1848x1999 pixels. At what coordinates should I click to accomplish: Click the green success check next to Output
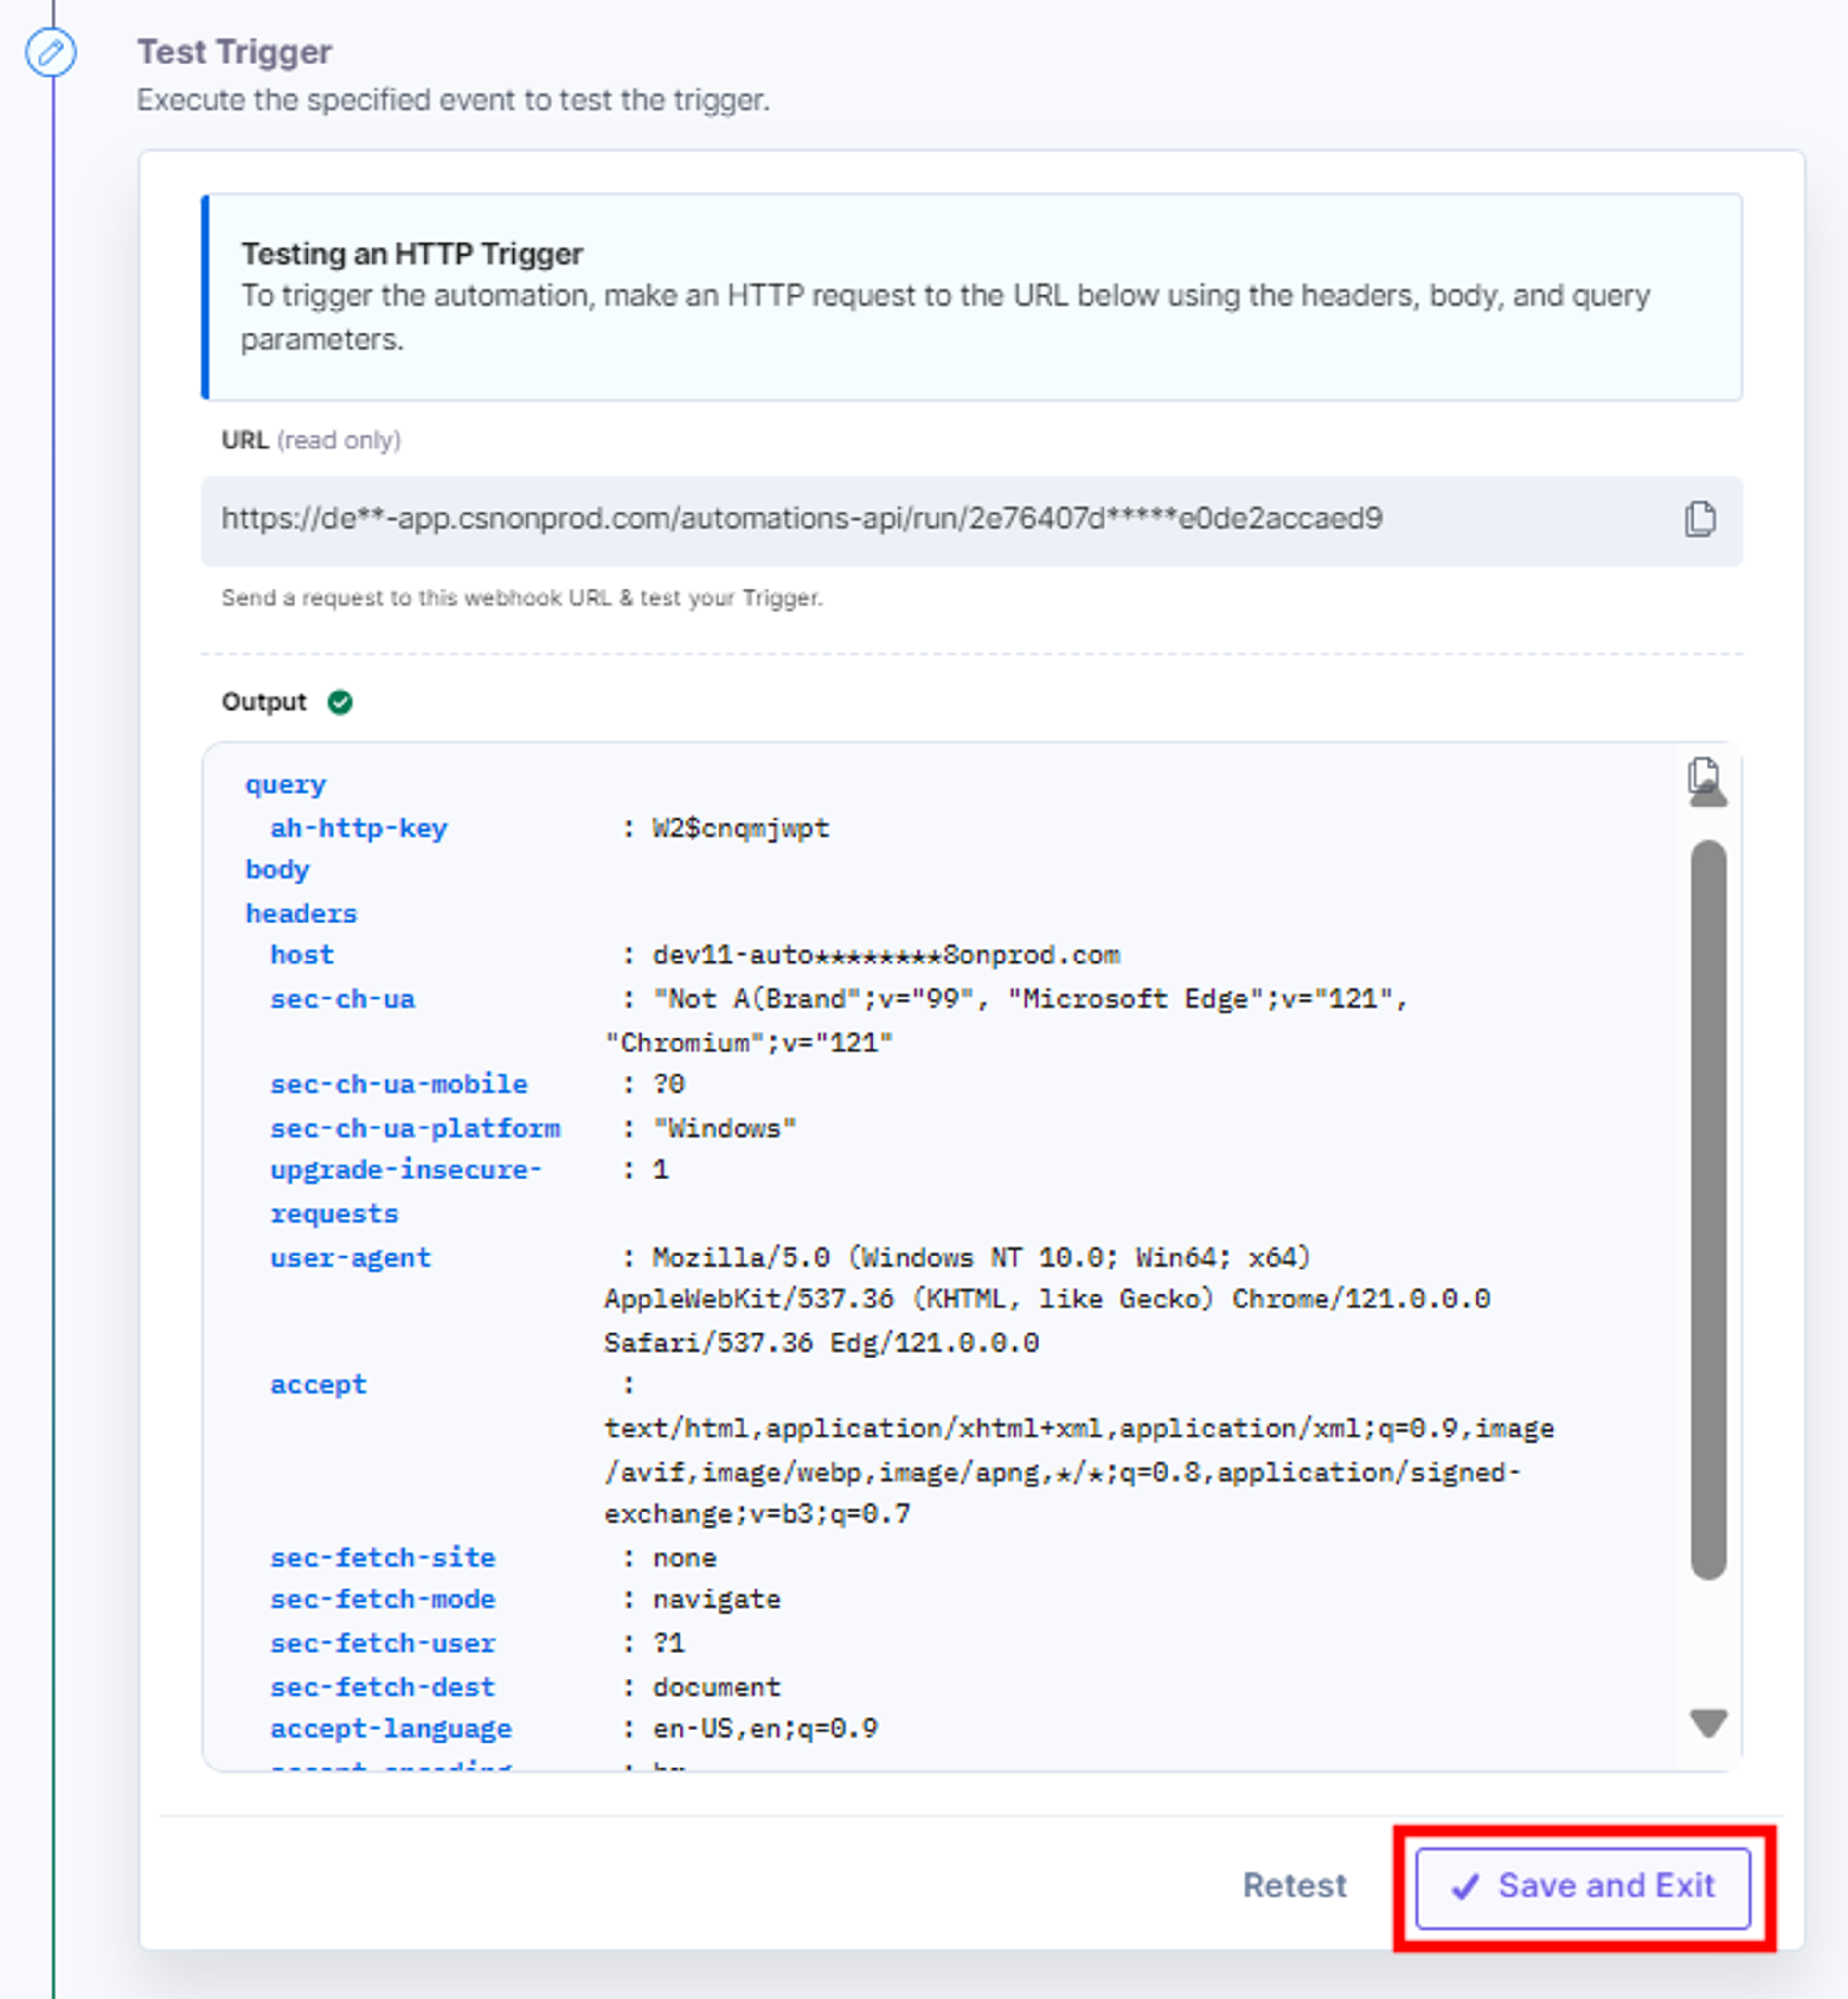340,702
